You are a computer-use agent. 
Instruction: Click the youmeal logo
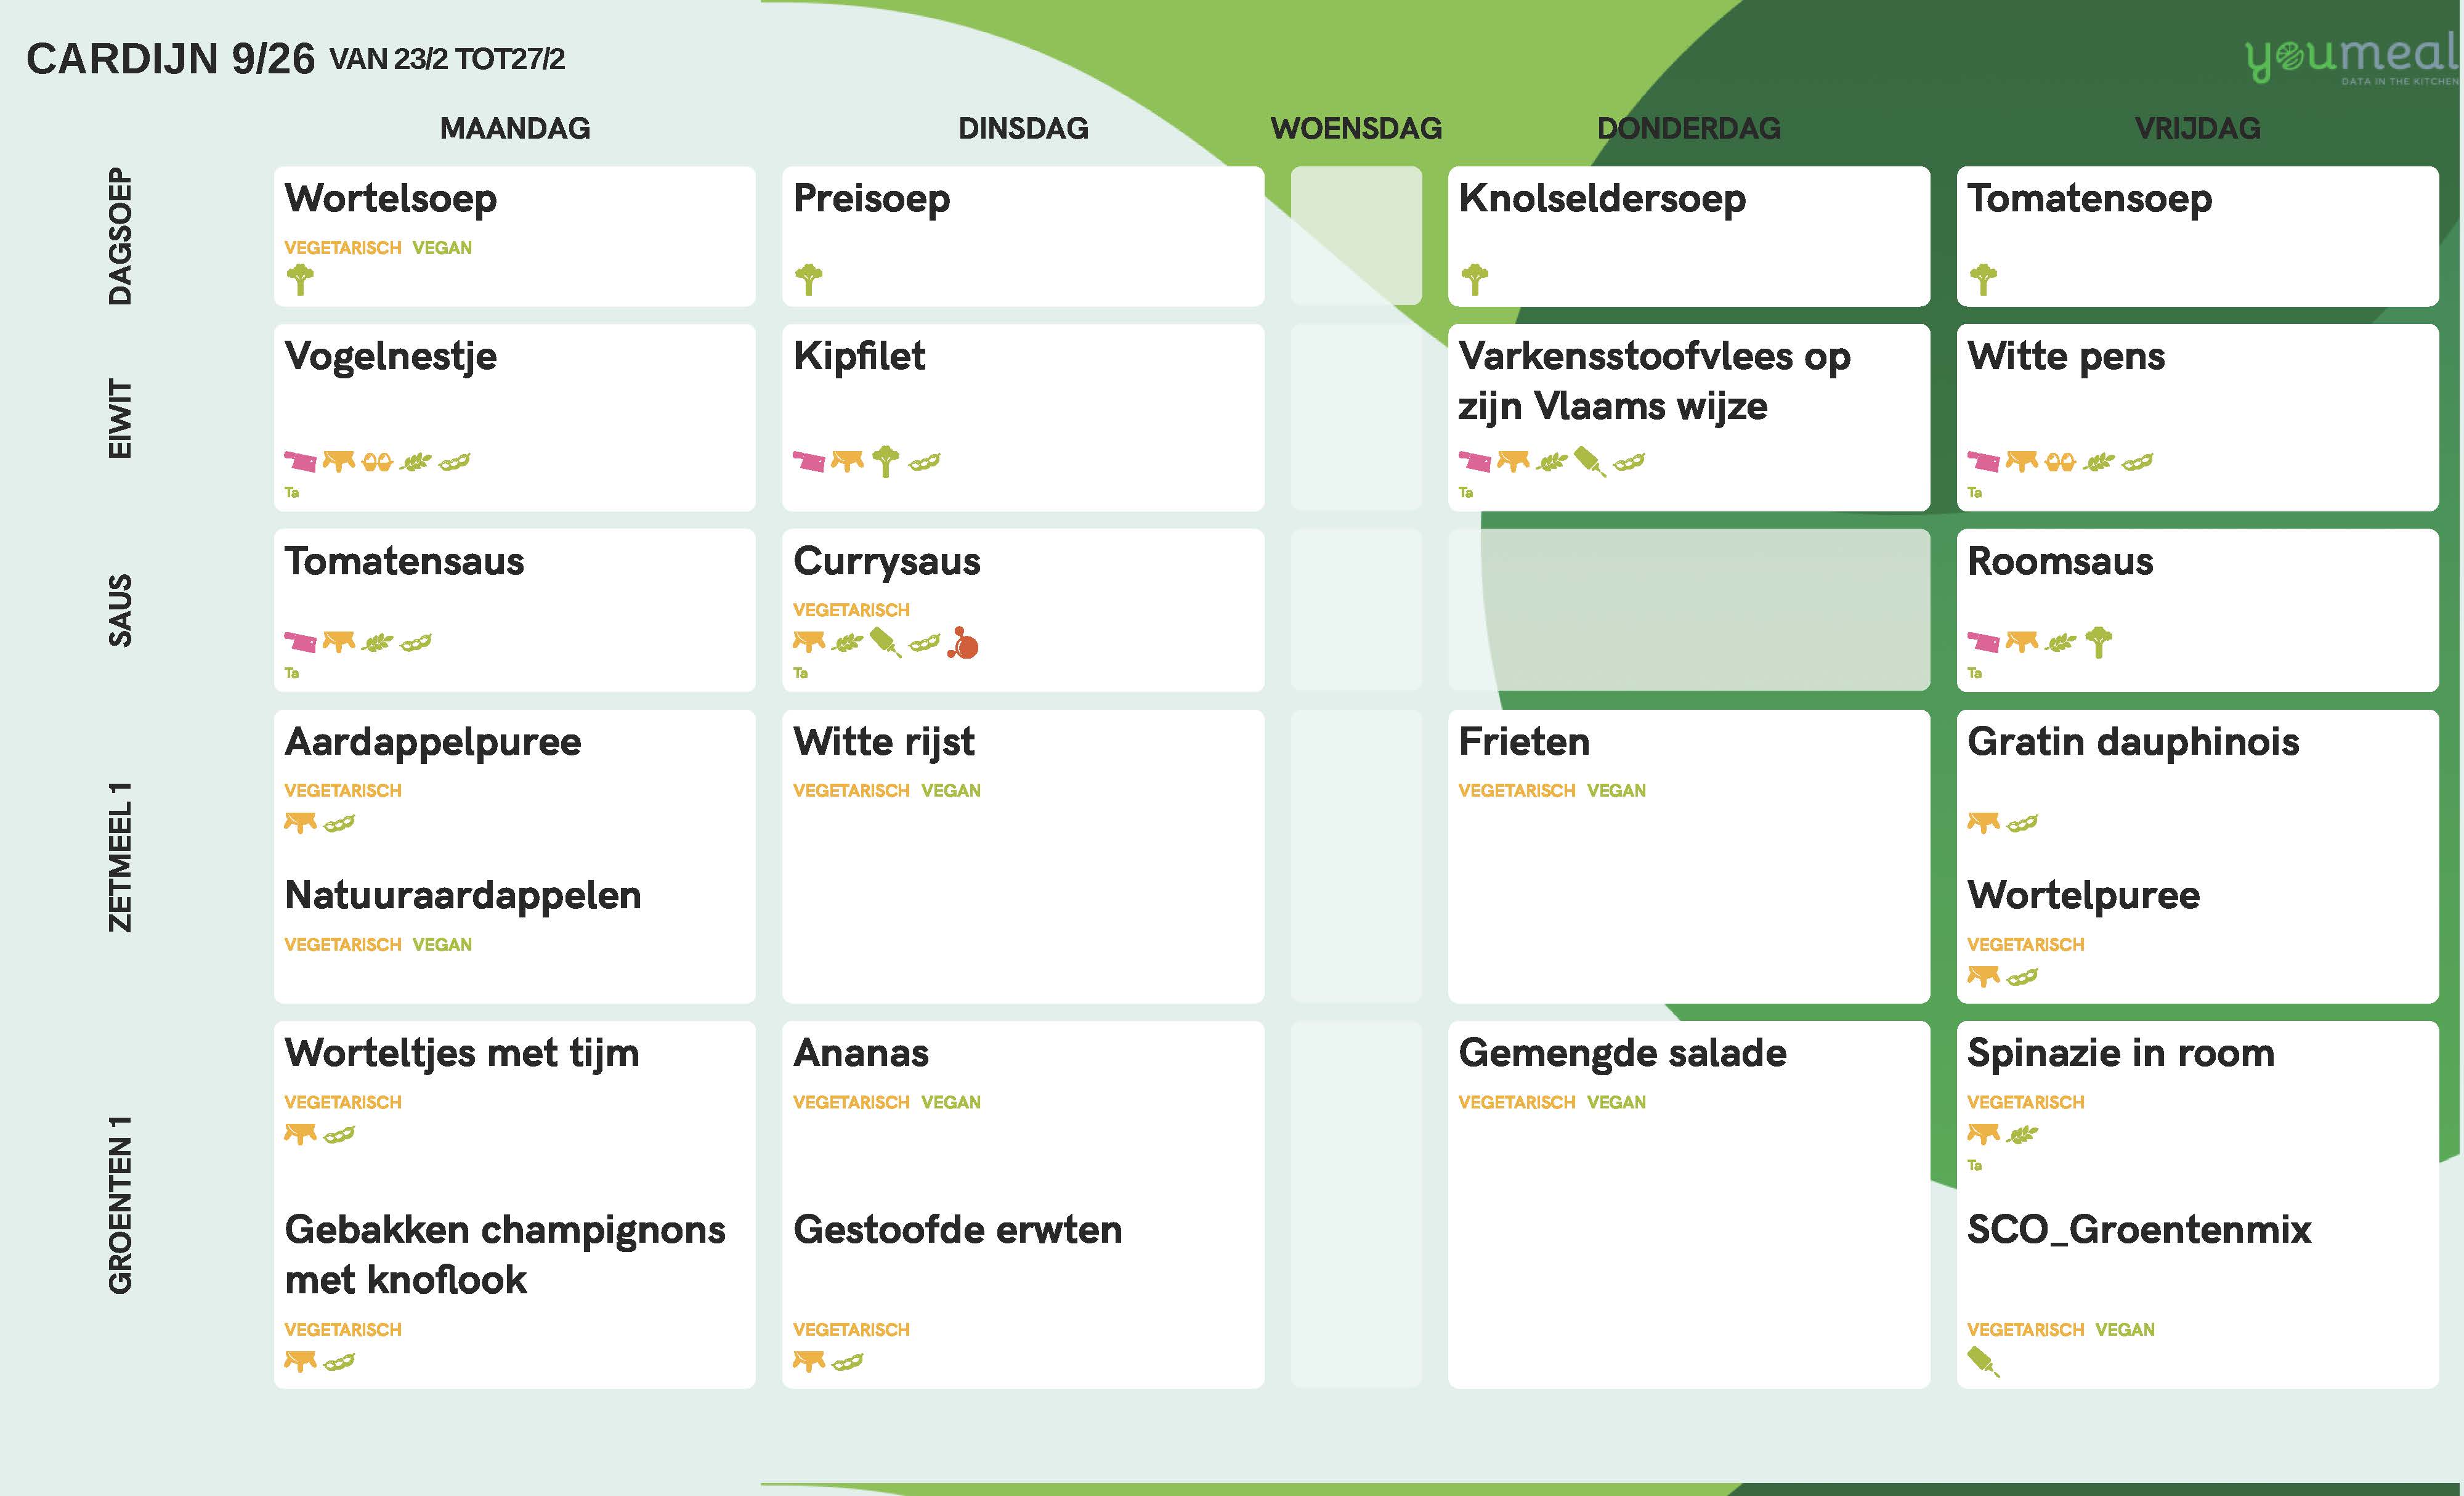click(2350, 59)
